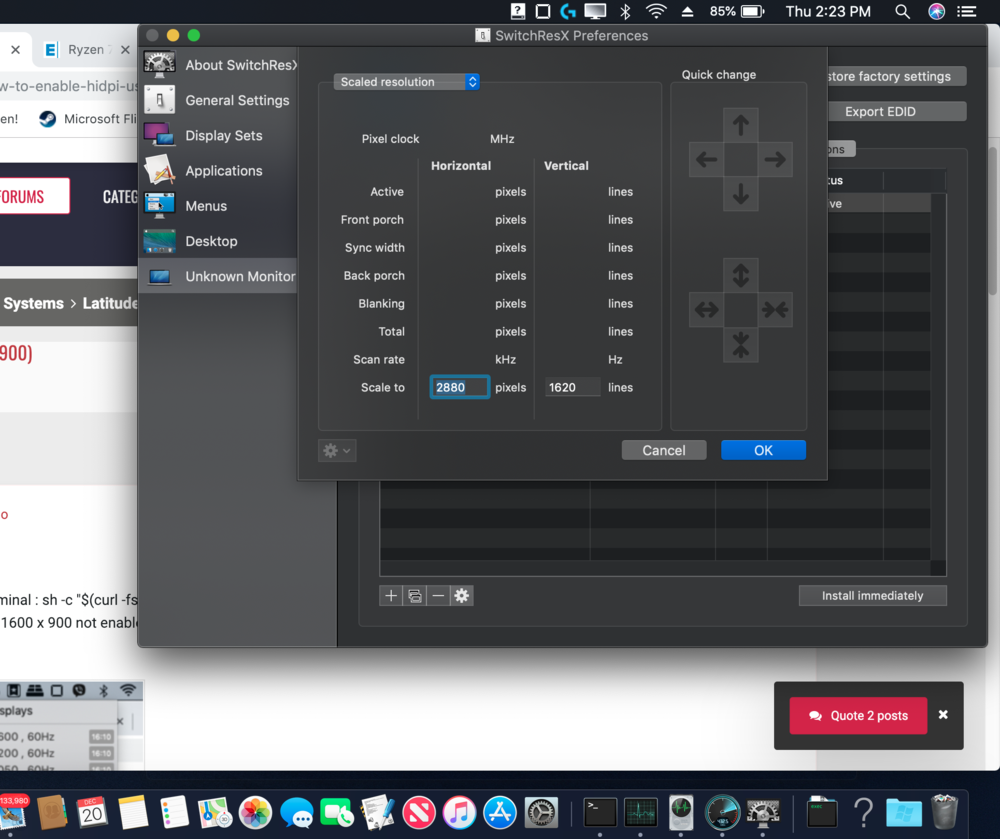Open Spotlight search in the menu bar
Viewport: 1000px width, 839px height.
coord(902,11)
